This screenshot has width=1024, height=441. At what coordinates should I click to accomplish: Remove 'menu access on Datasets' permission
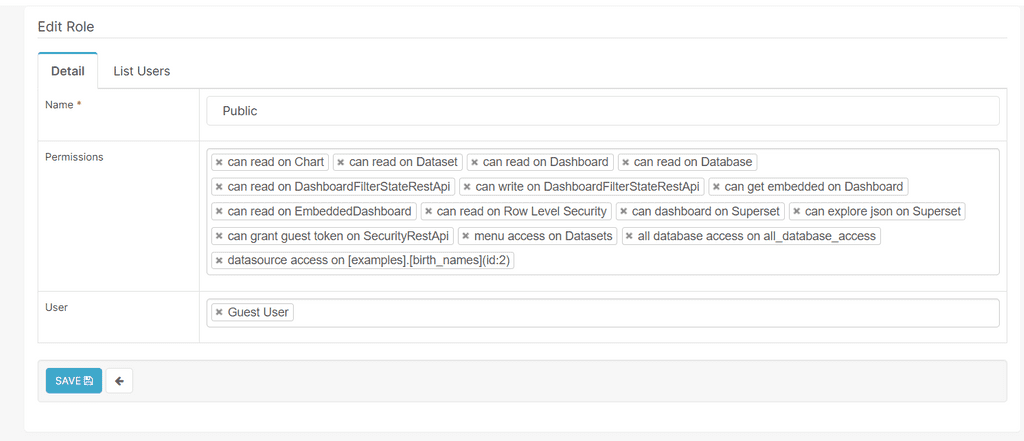pos(466,236)
